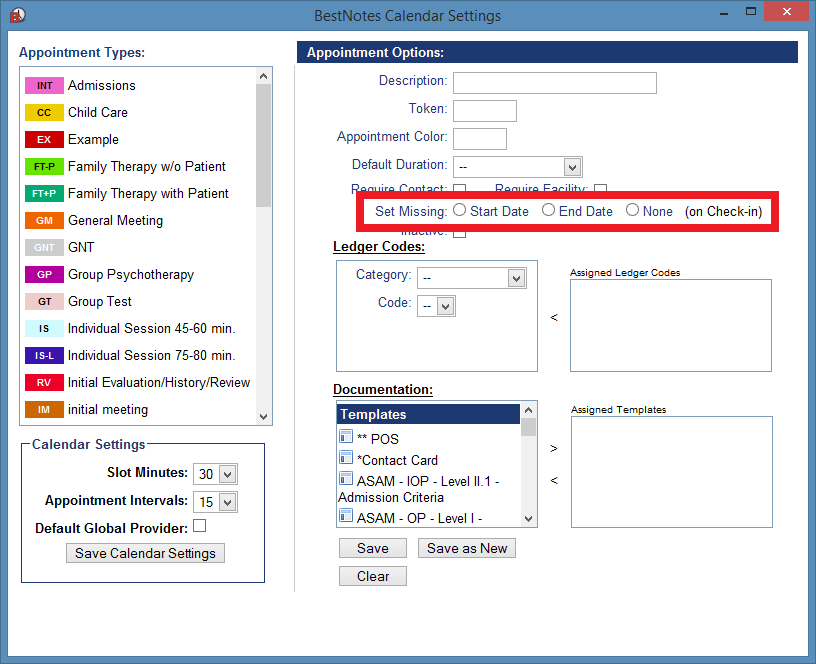Click the CC Child Care tag
Screen dimensions: 816x664
pos(44,112)
